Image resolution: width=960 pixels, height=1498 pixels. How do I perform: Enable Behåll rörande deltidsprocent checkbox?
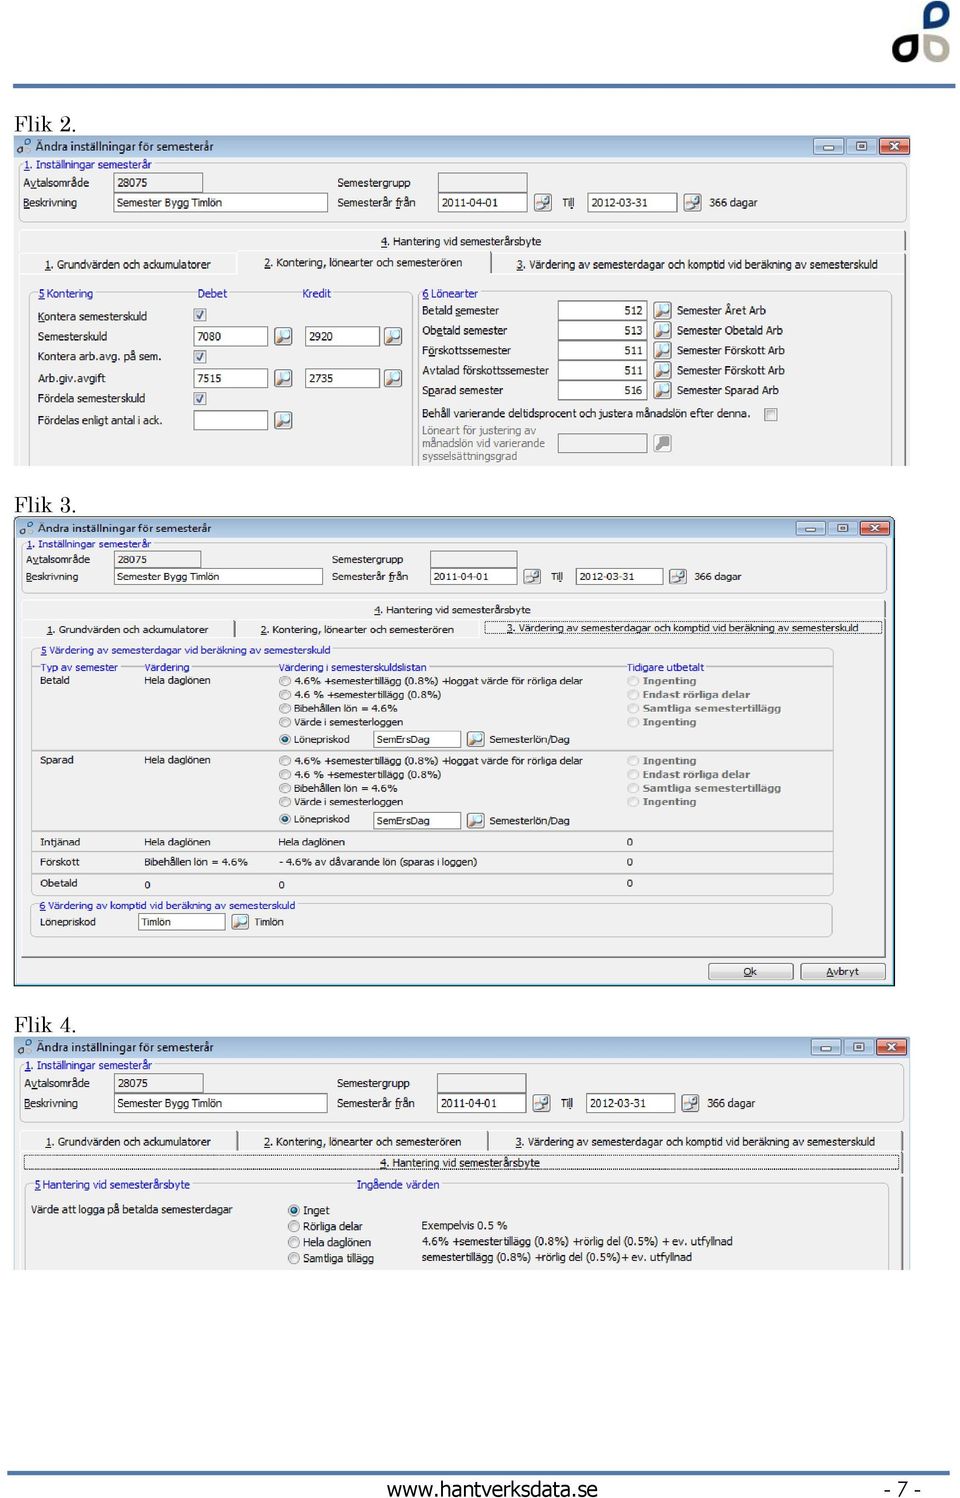(771, 414)
